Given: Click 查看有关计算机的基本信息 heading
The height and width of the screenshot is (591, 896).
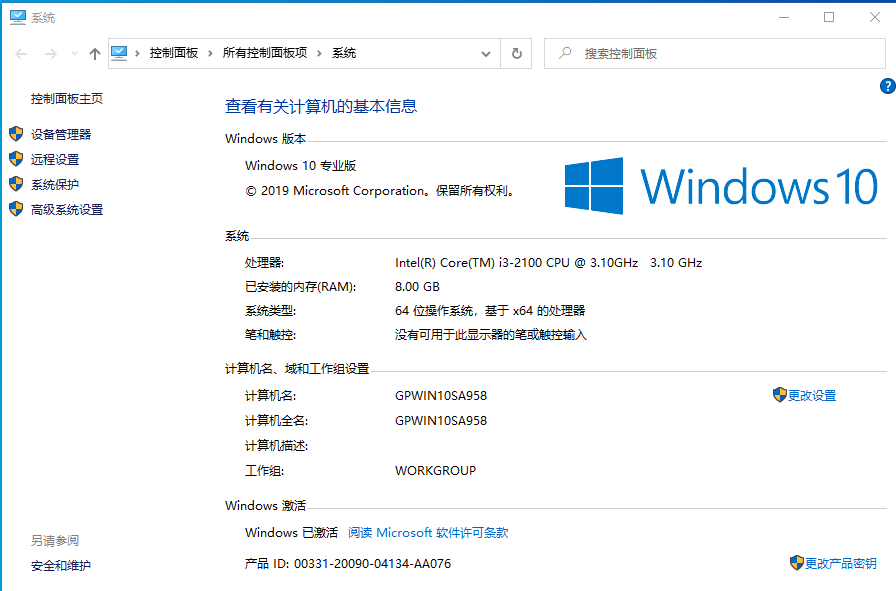Looking at the screenshot, I should coord(321,106).
